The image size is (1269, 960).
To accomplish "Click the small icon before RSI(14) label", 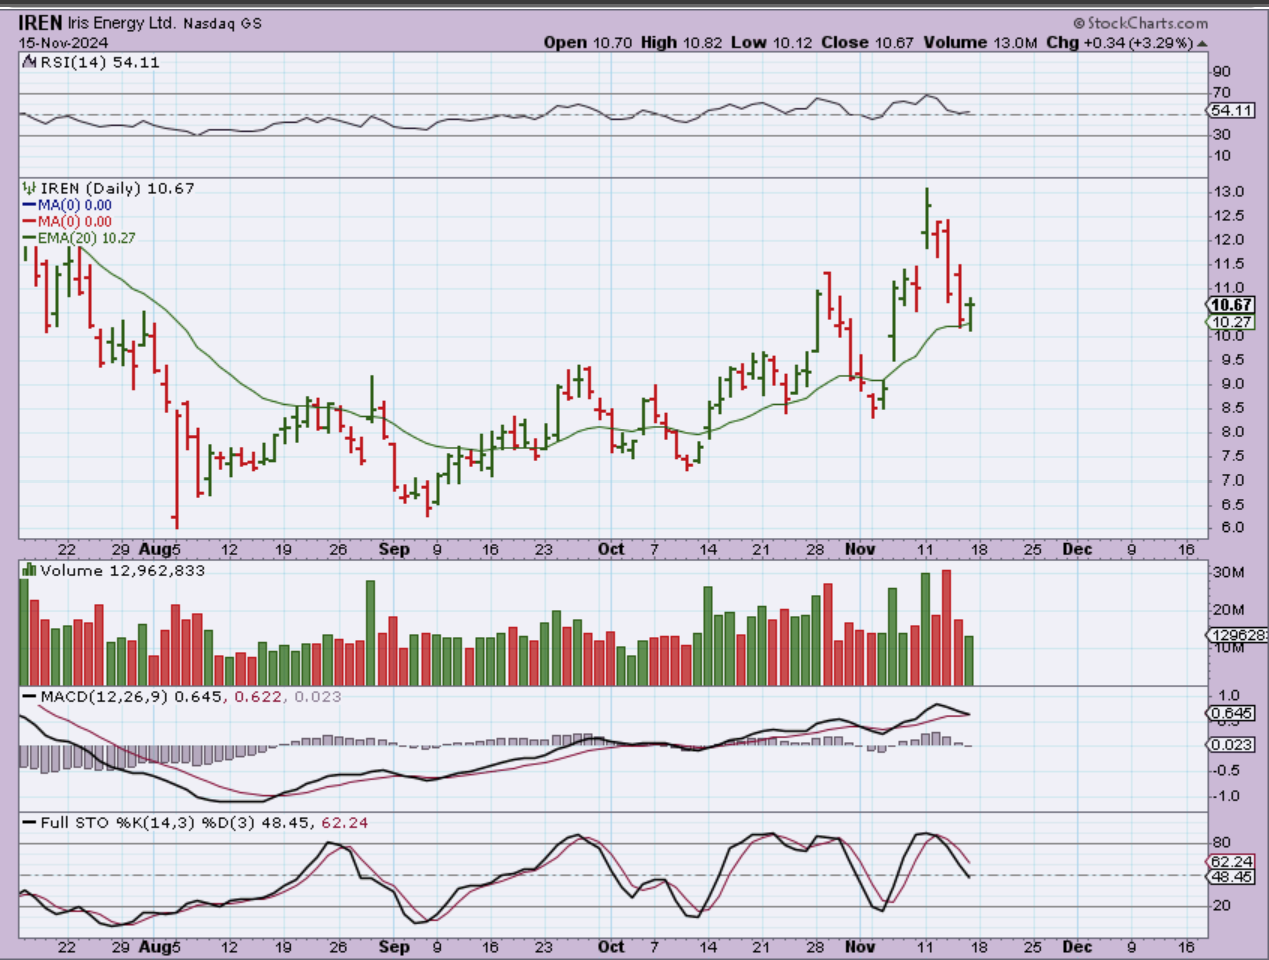I will pyautogui.click(x=30, y=62).
